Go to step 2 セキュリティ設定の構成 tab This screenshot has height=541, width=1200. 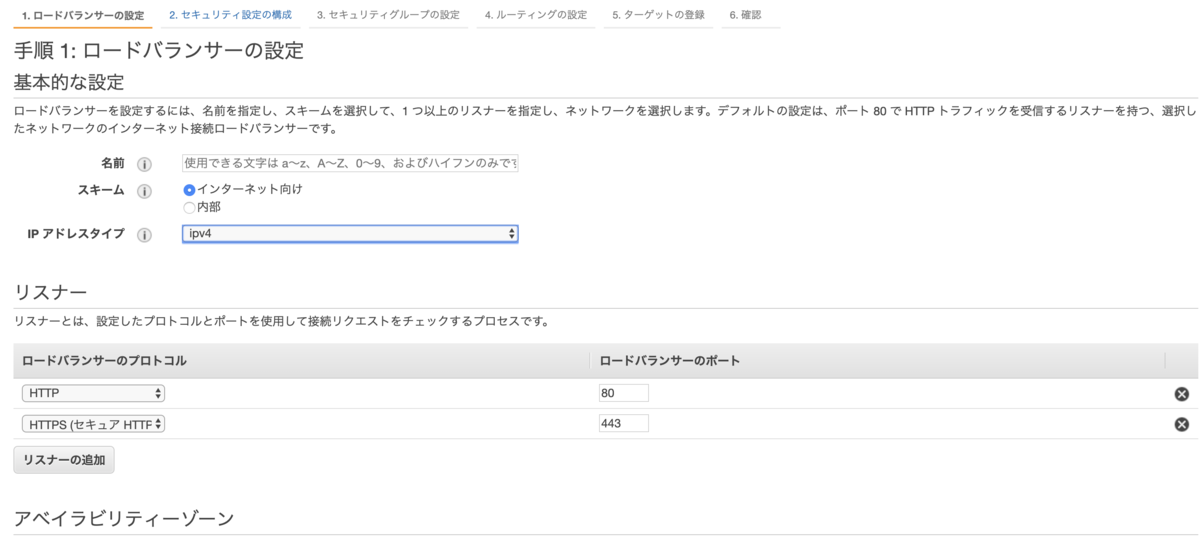230,16
